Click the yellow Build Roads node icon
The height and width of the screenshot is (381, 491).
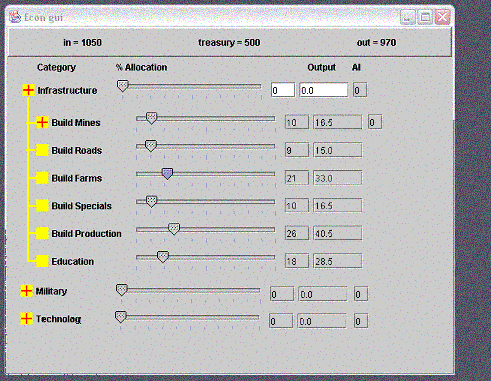click(x=42, y=150)
